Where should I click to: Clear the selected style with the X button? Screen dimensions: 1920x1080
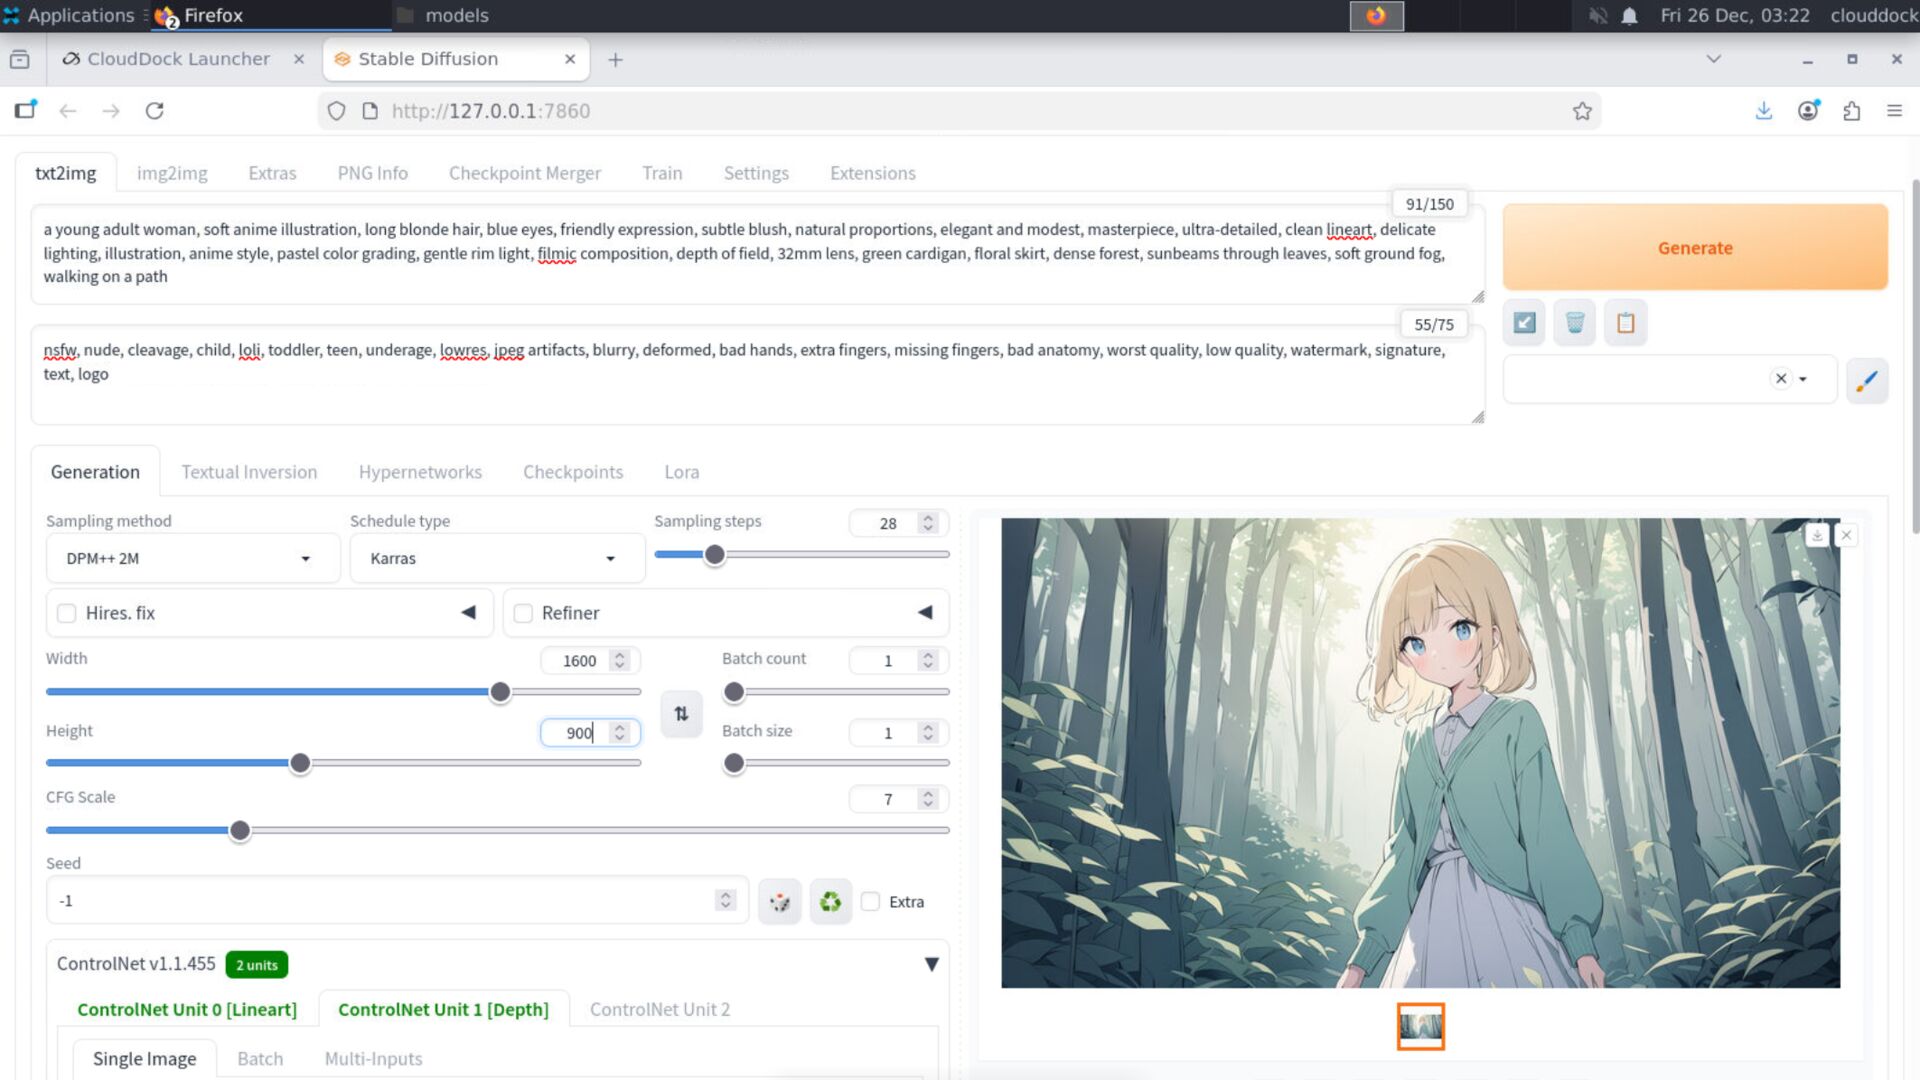click(x=1781, y=378)
